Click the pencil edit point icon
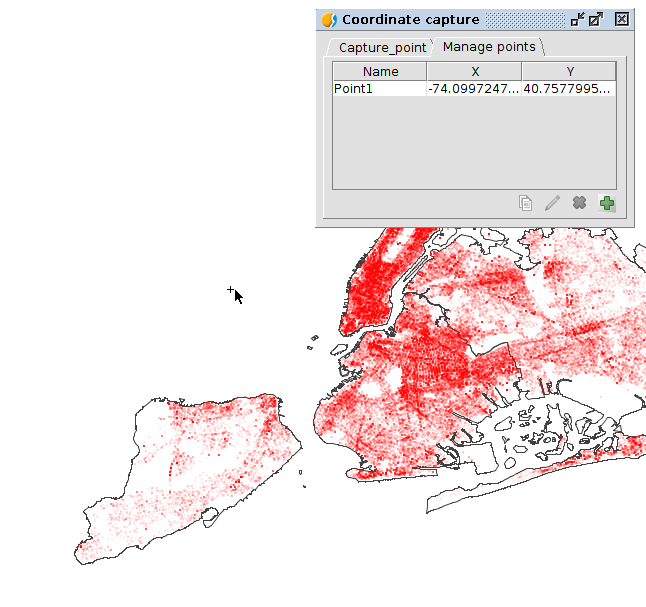 [x=552, y=203]
